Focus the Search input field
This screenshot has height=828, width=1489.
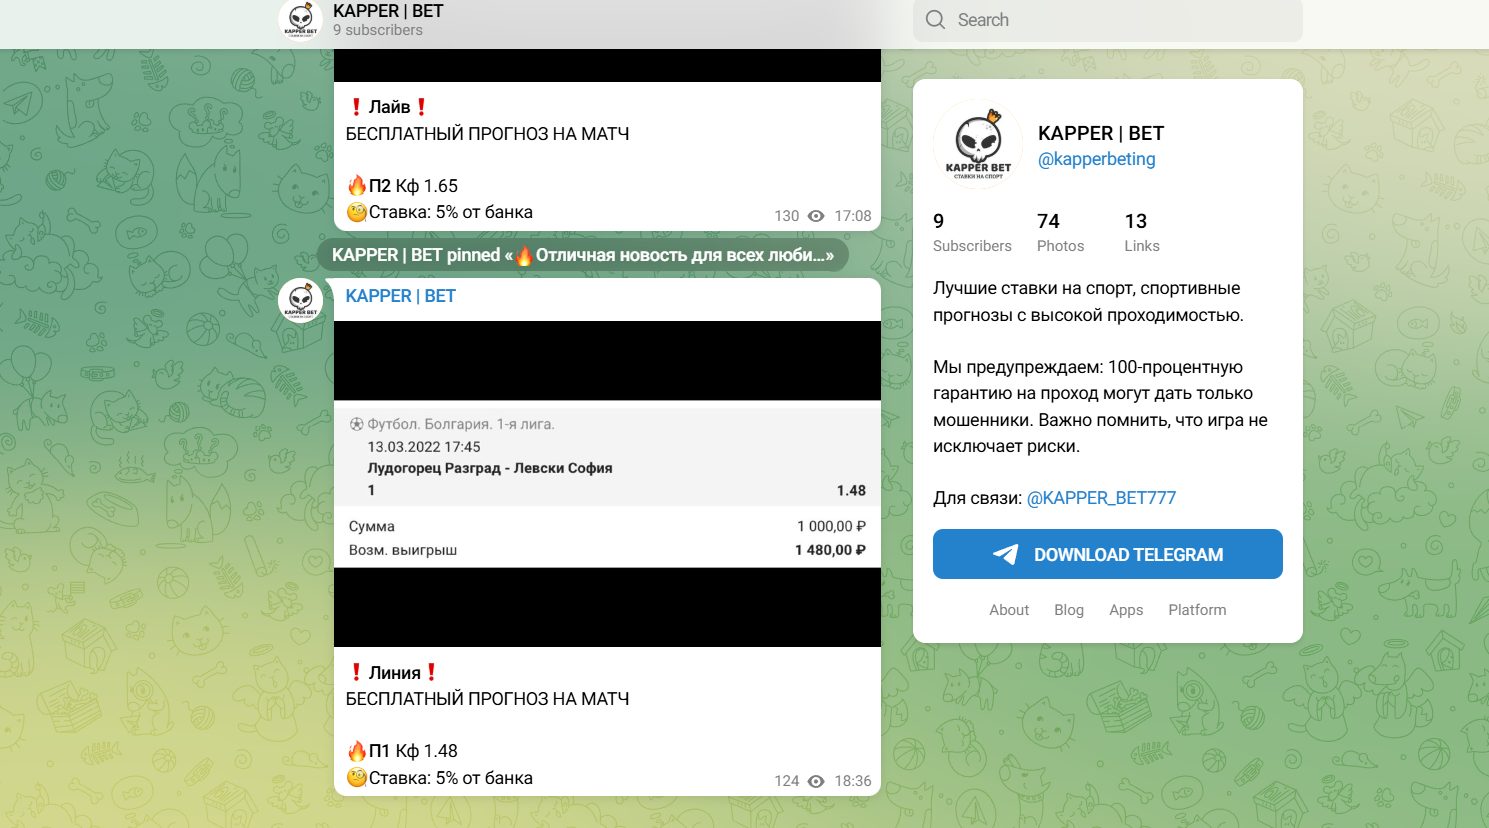tap(1108, 20)
